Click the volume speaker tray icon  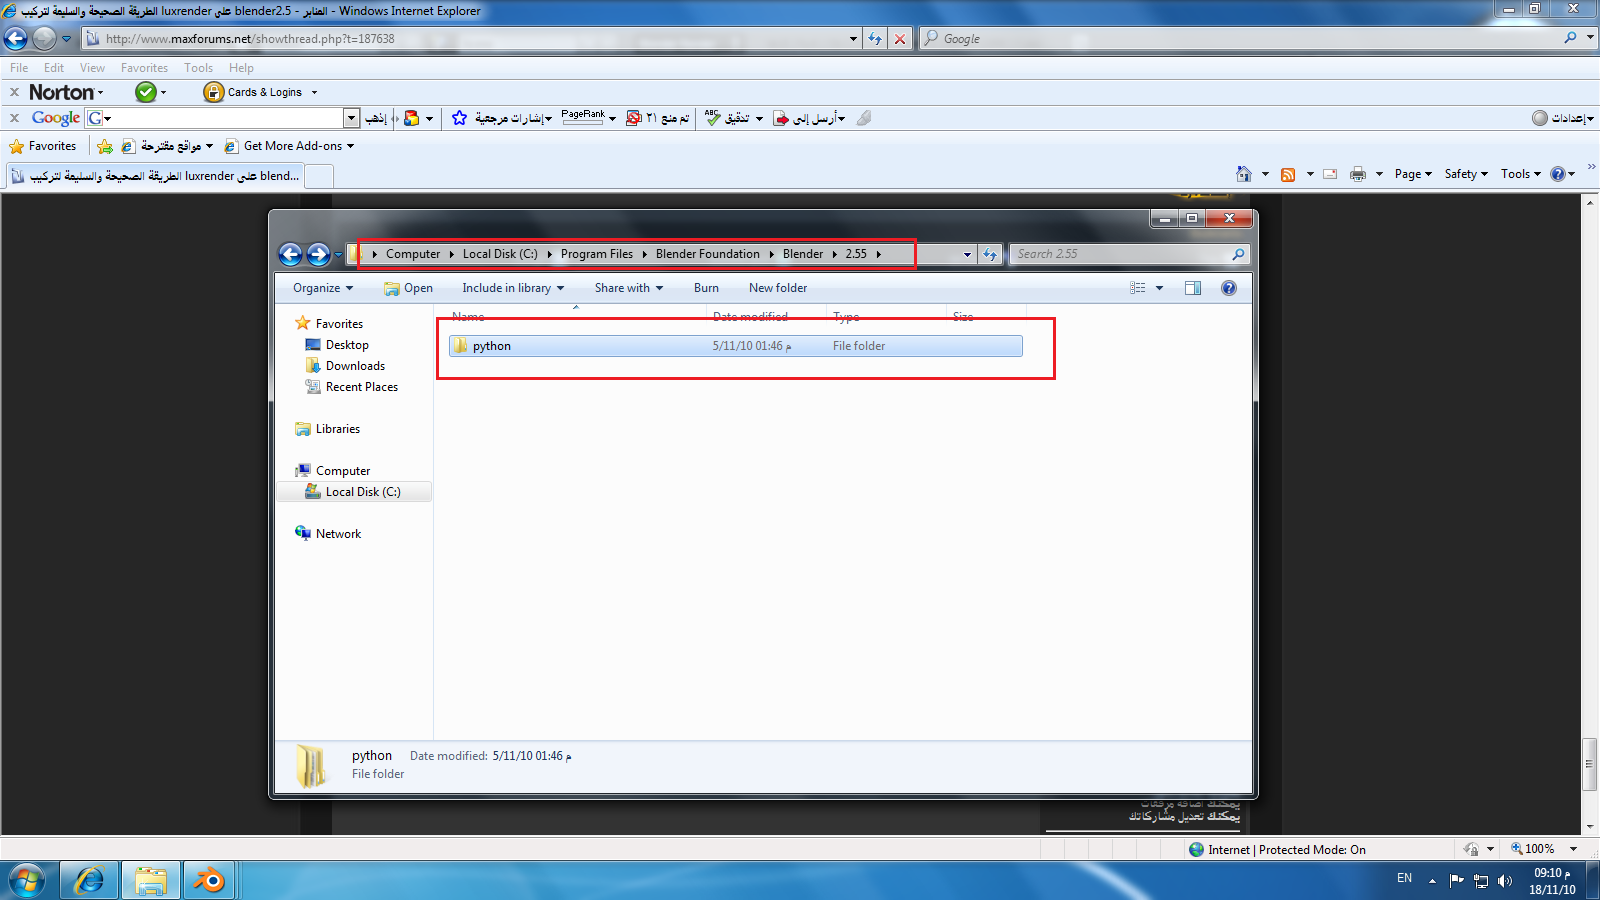(1505, 881)
